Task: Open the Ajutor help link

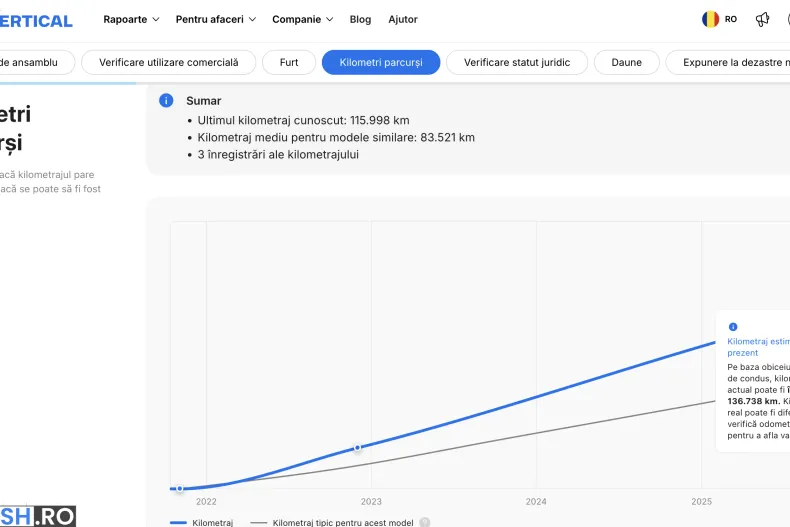Action: point(403,19)
